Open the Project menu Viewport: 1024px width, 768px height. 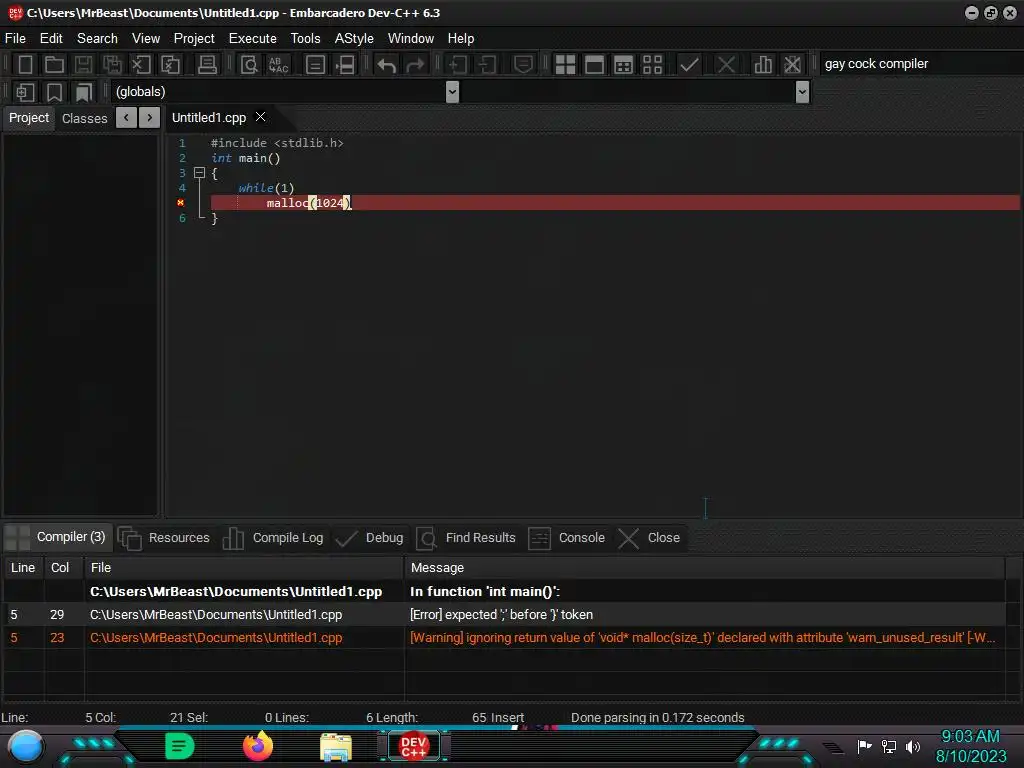pos(194,39)
